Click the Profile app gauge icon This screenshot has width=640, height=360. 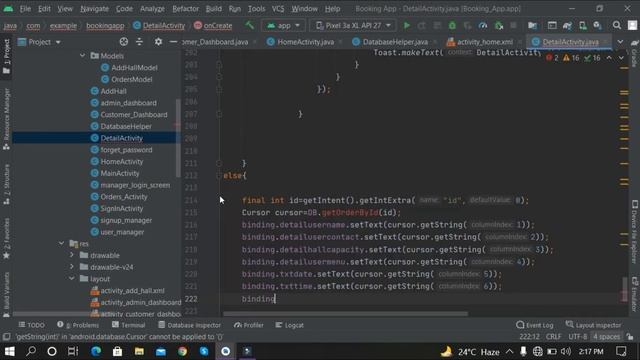[x=483, y=25]
